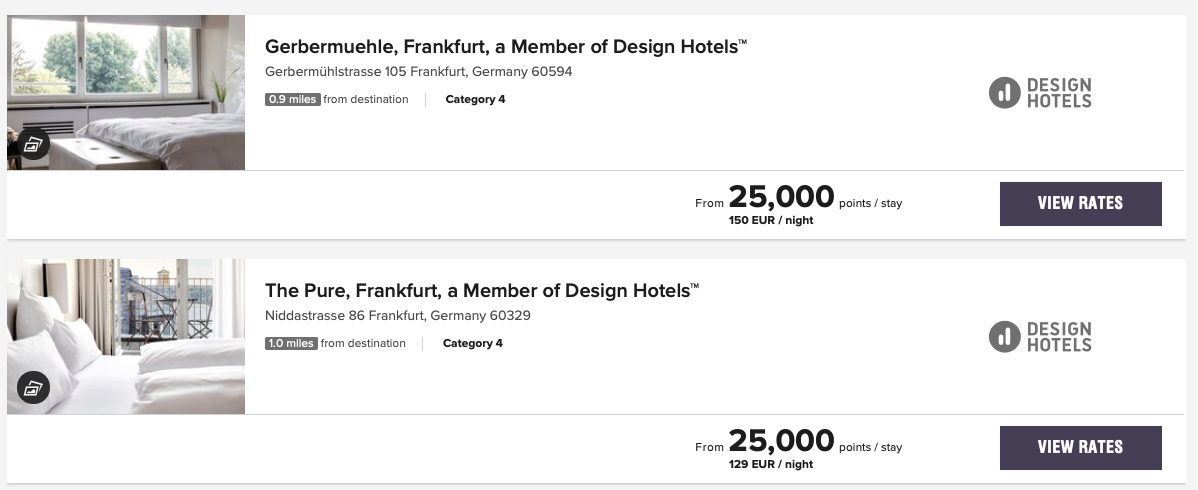This screenshot has height=490, width=1198.
Task: Open photo gallery icon on Gerbermuehle image
Action: (x=34, y=144)
